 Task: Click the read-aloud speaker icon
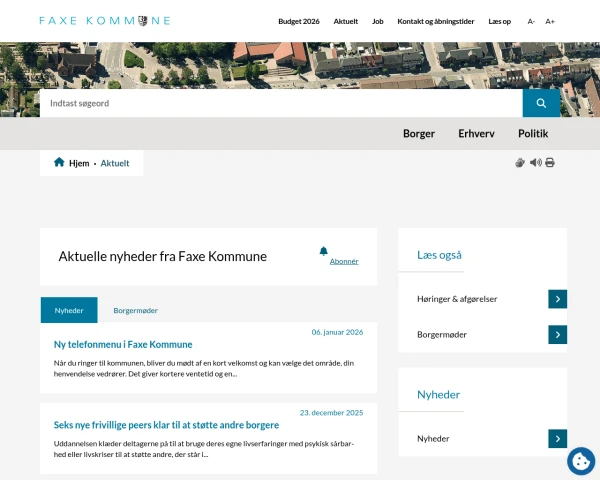coord(535,163)
